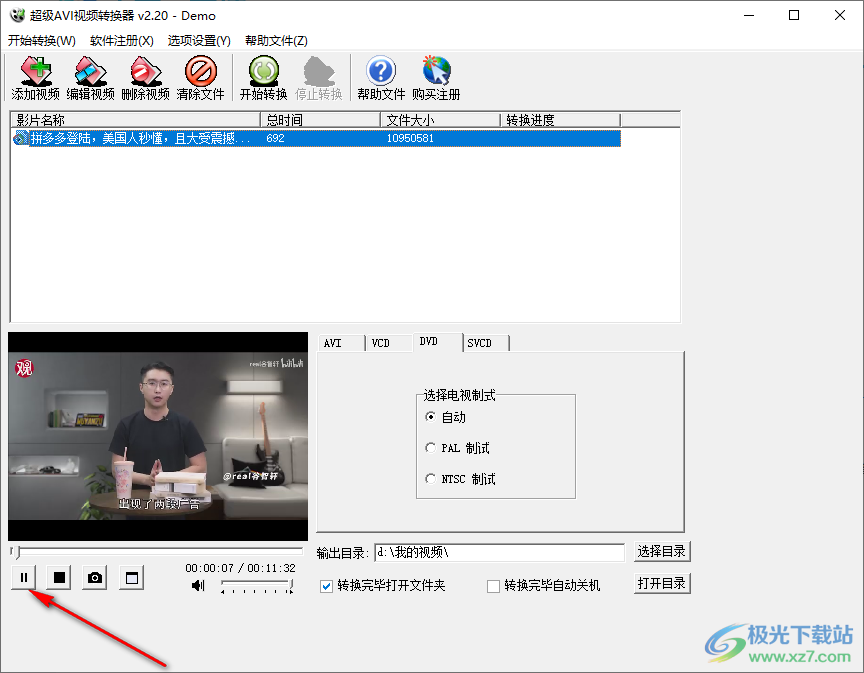The image size is (864, 673).
Task: Start conversion with 开始转换 toolbar icon
Action: coord(263,78)
